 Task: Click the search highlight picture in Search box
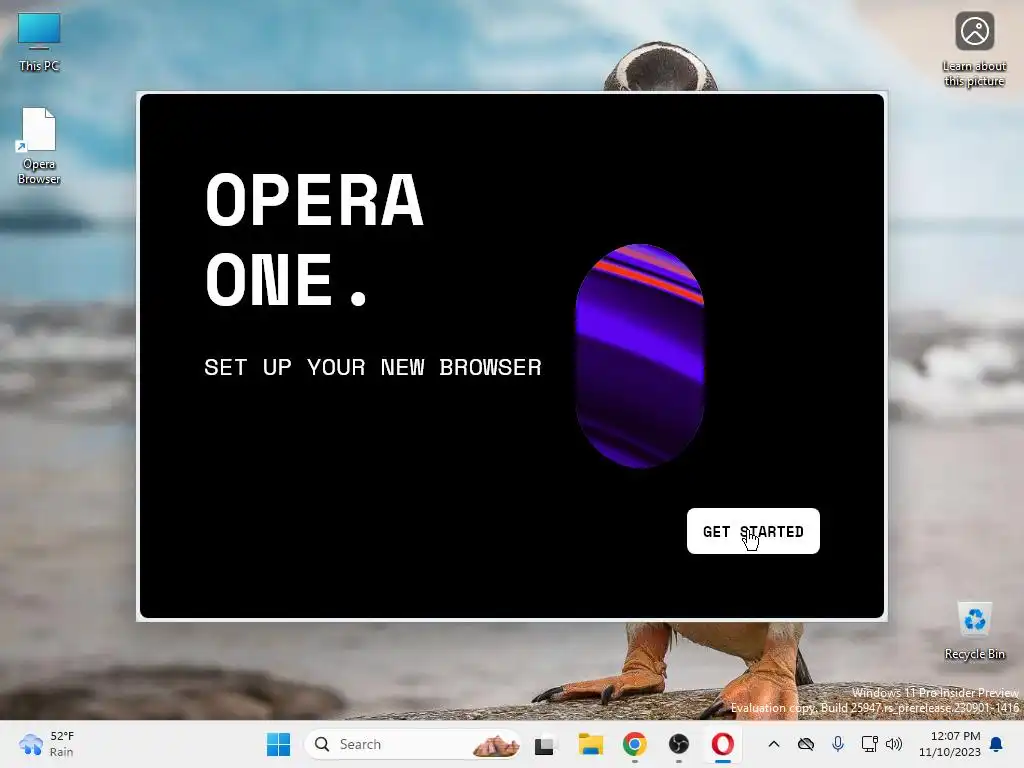(496, 744)
